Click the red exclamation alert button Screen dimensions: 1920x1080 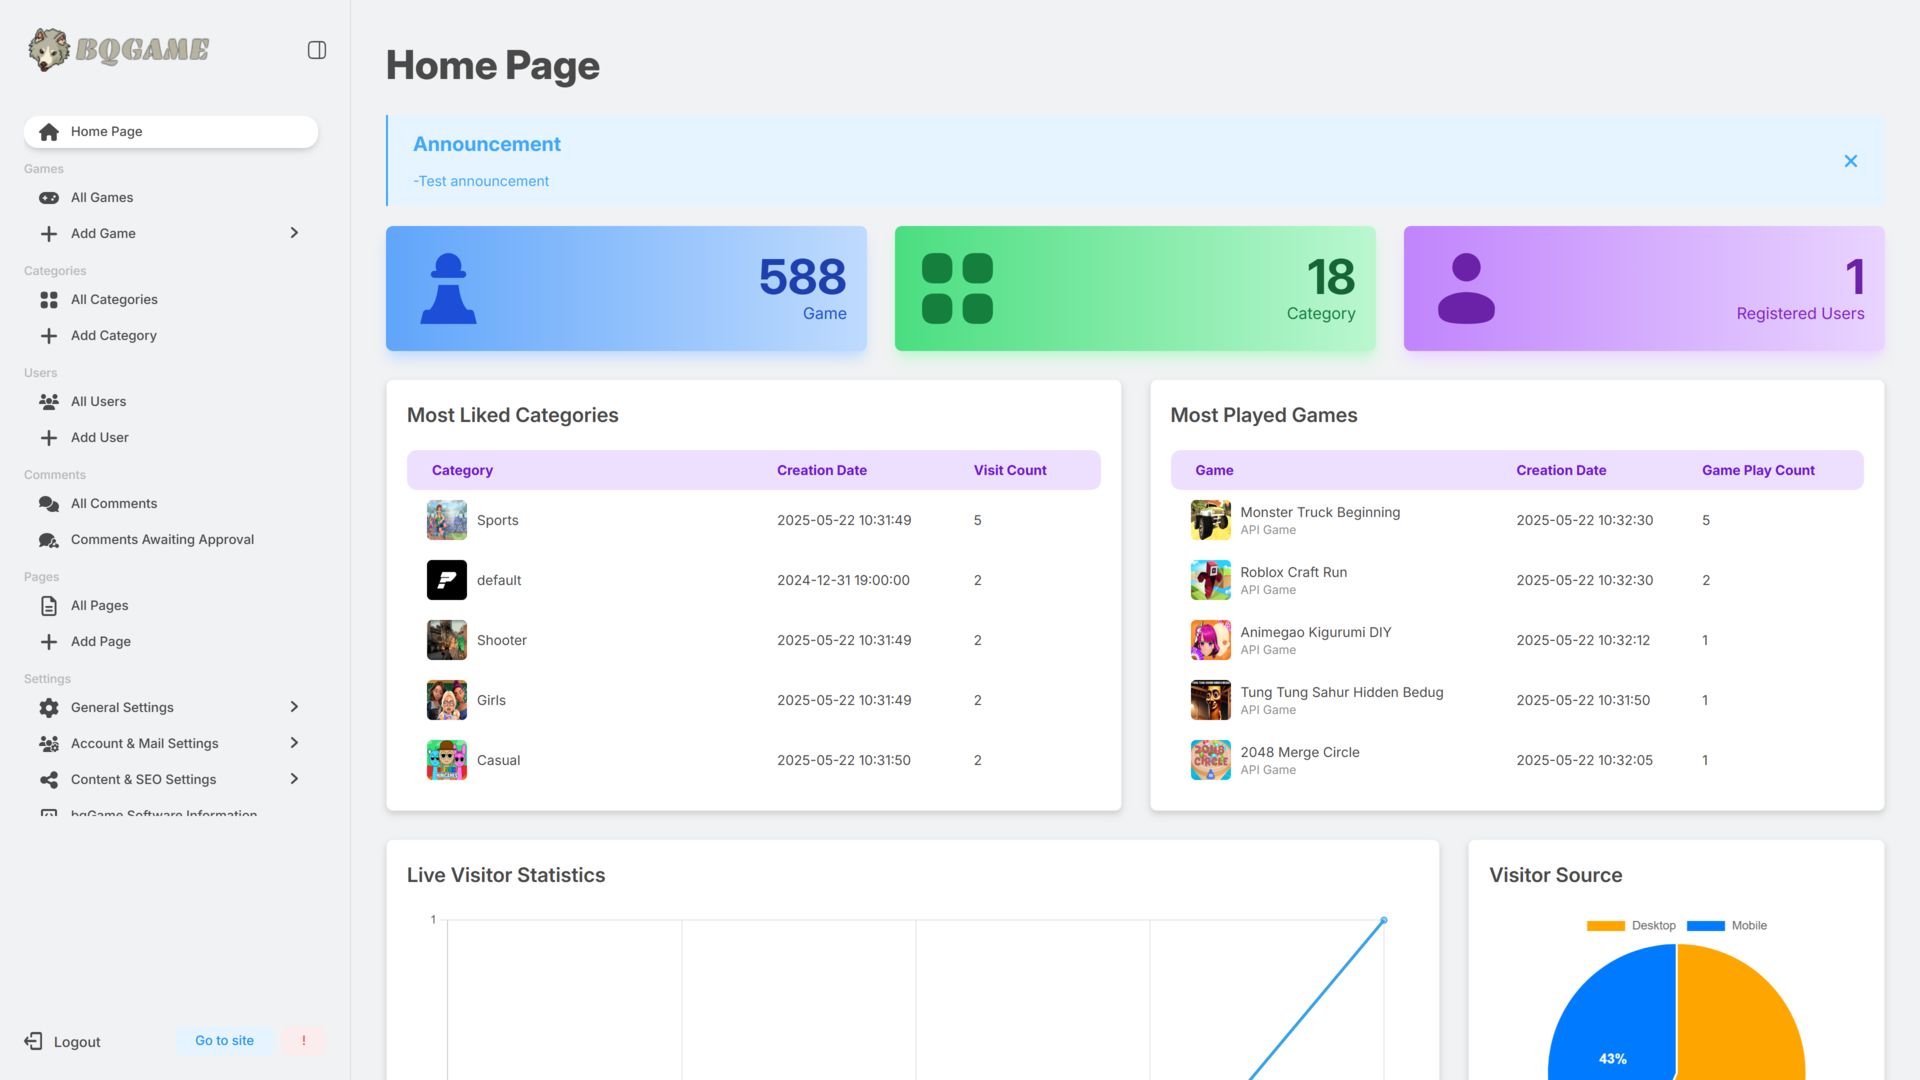coord(304,1041)
